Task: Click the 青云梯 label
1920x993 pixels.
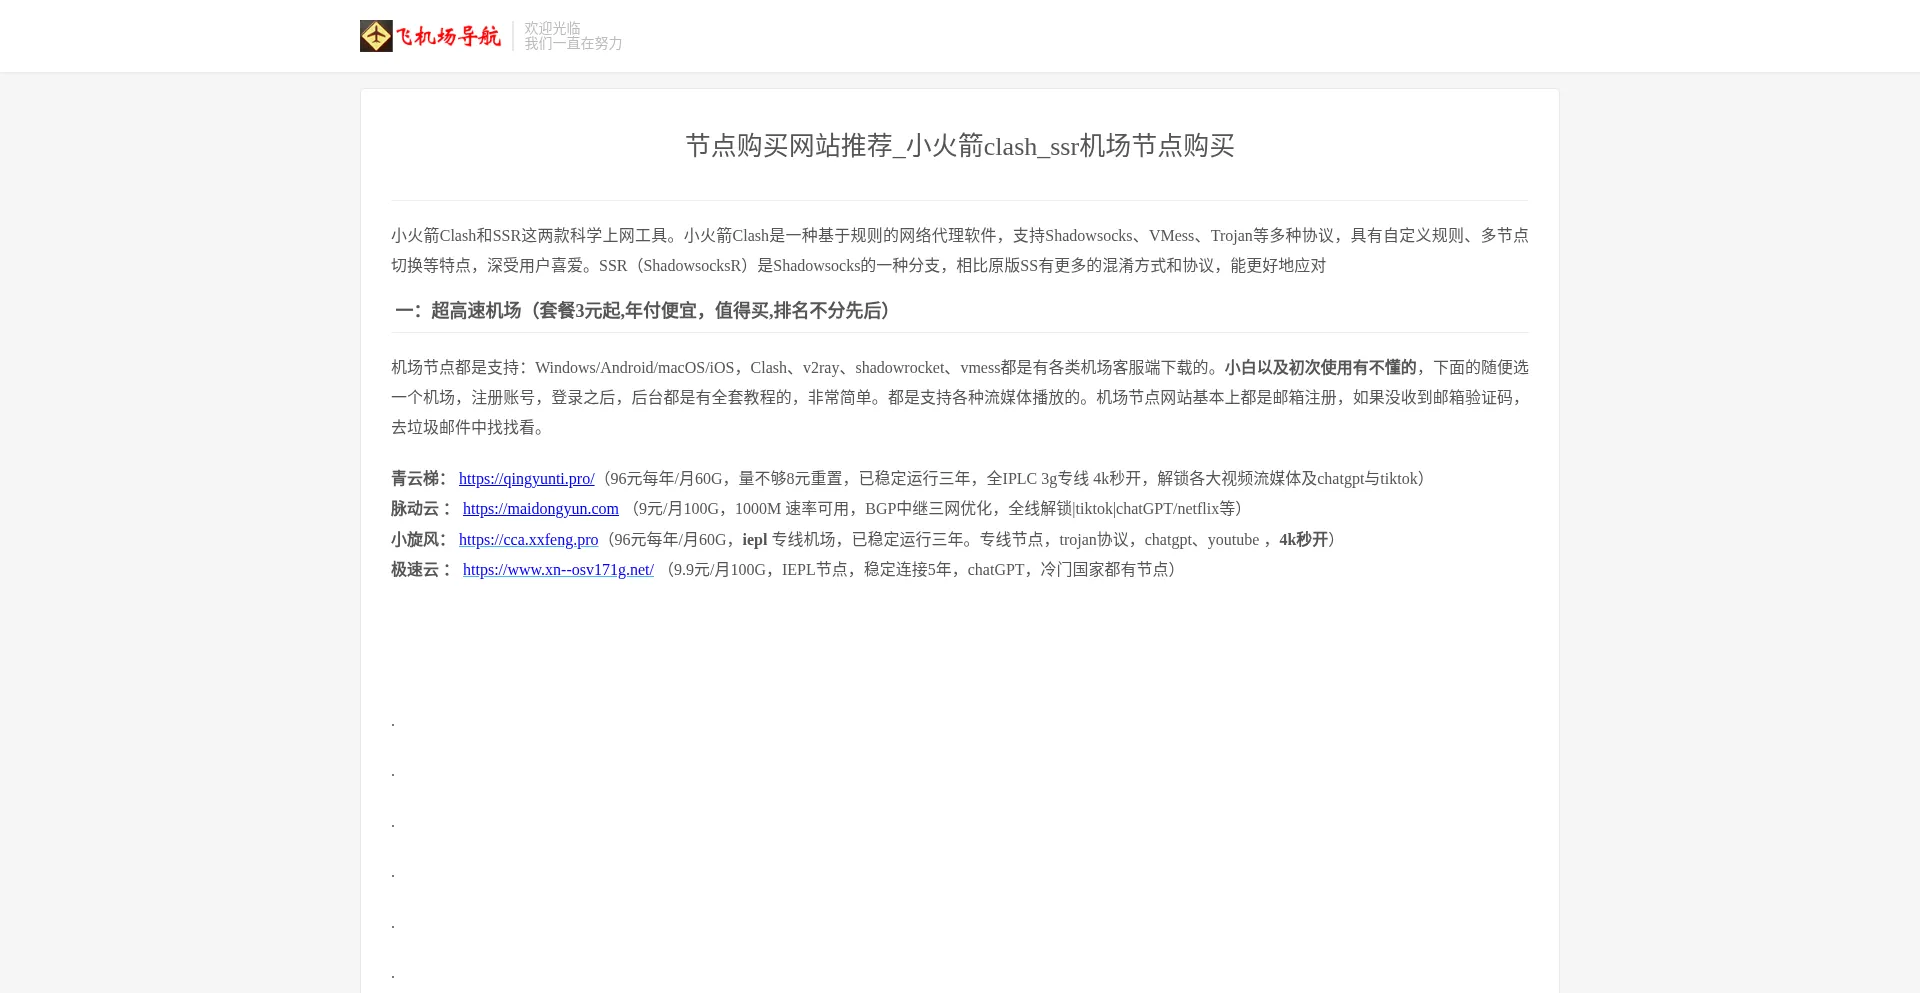Action: (x=419, y=479)
